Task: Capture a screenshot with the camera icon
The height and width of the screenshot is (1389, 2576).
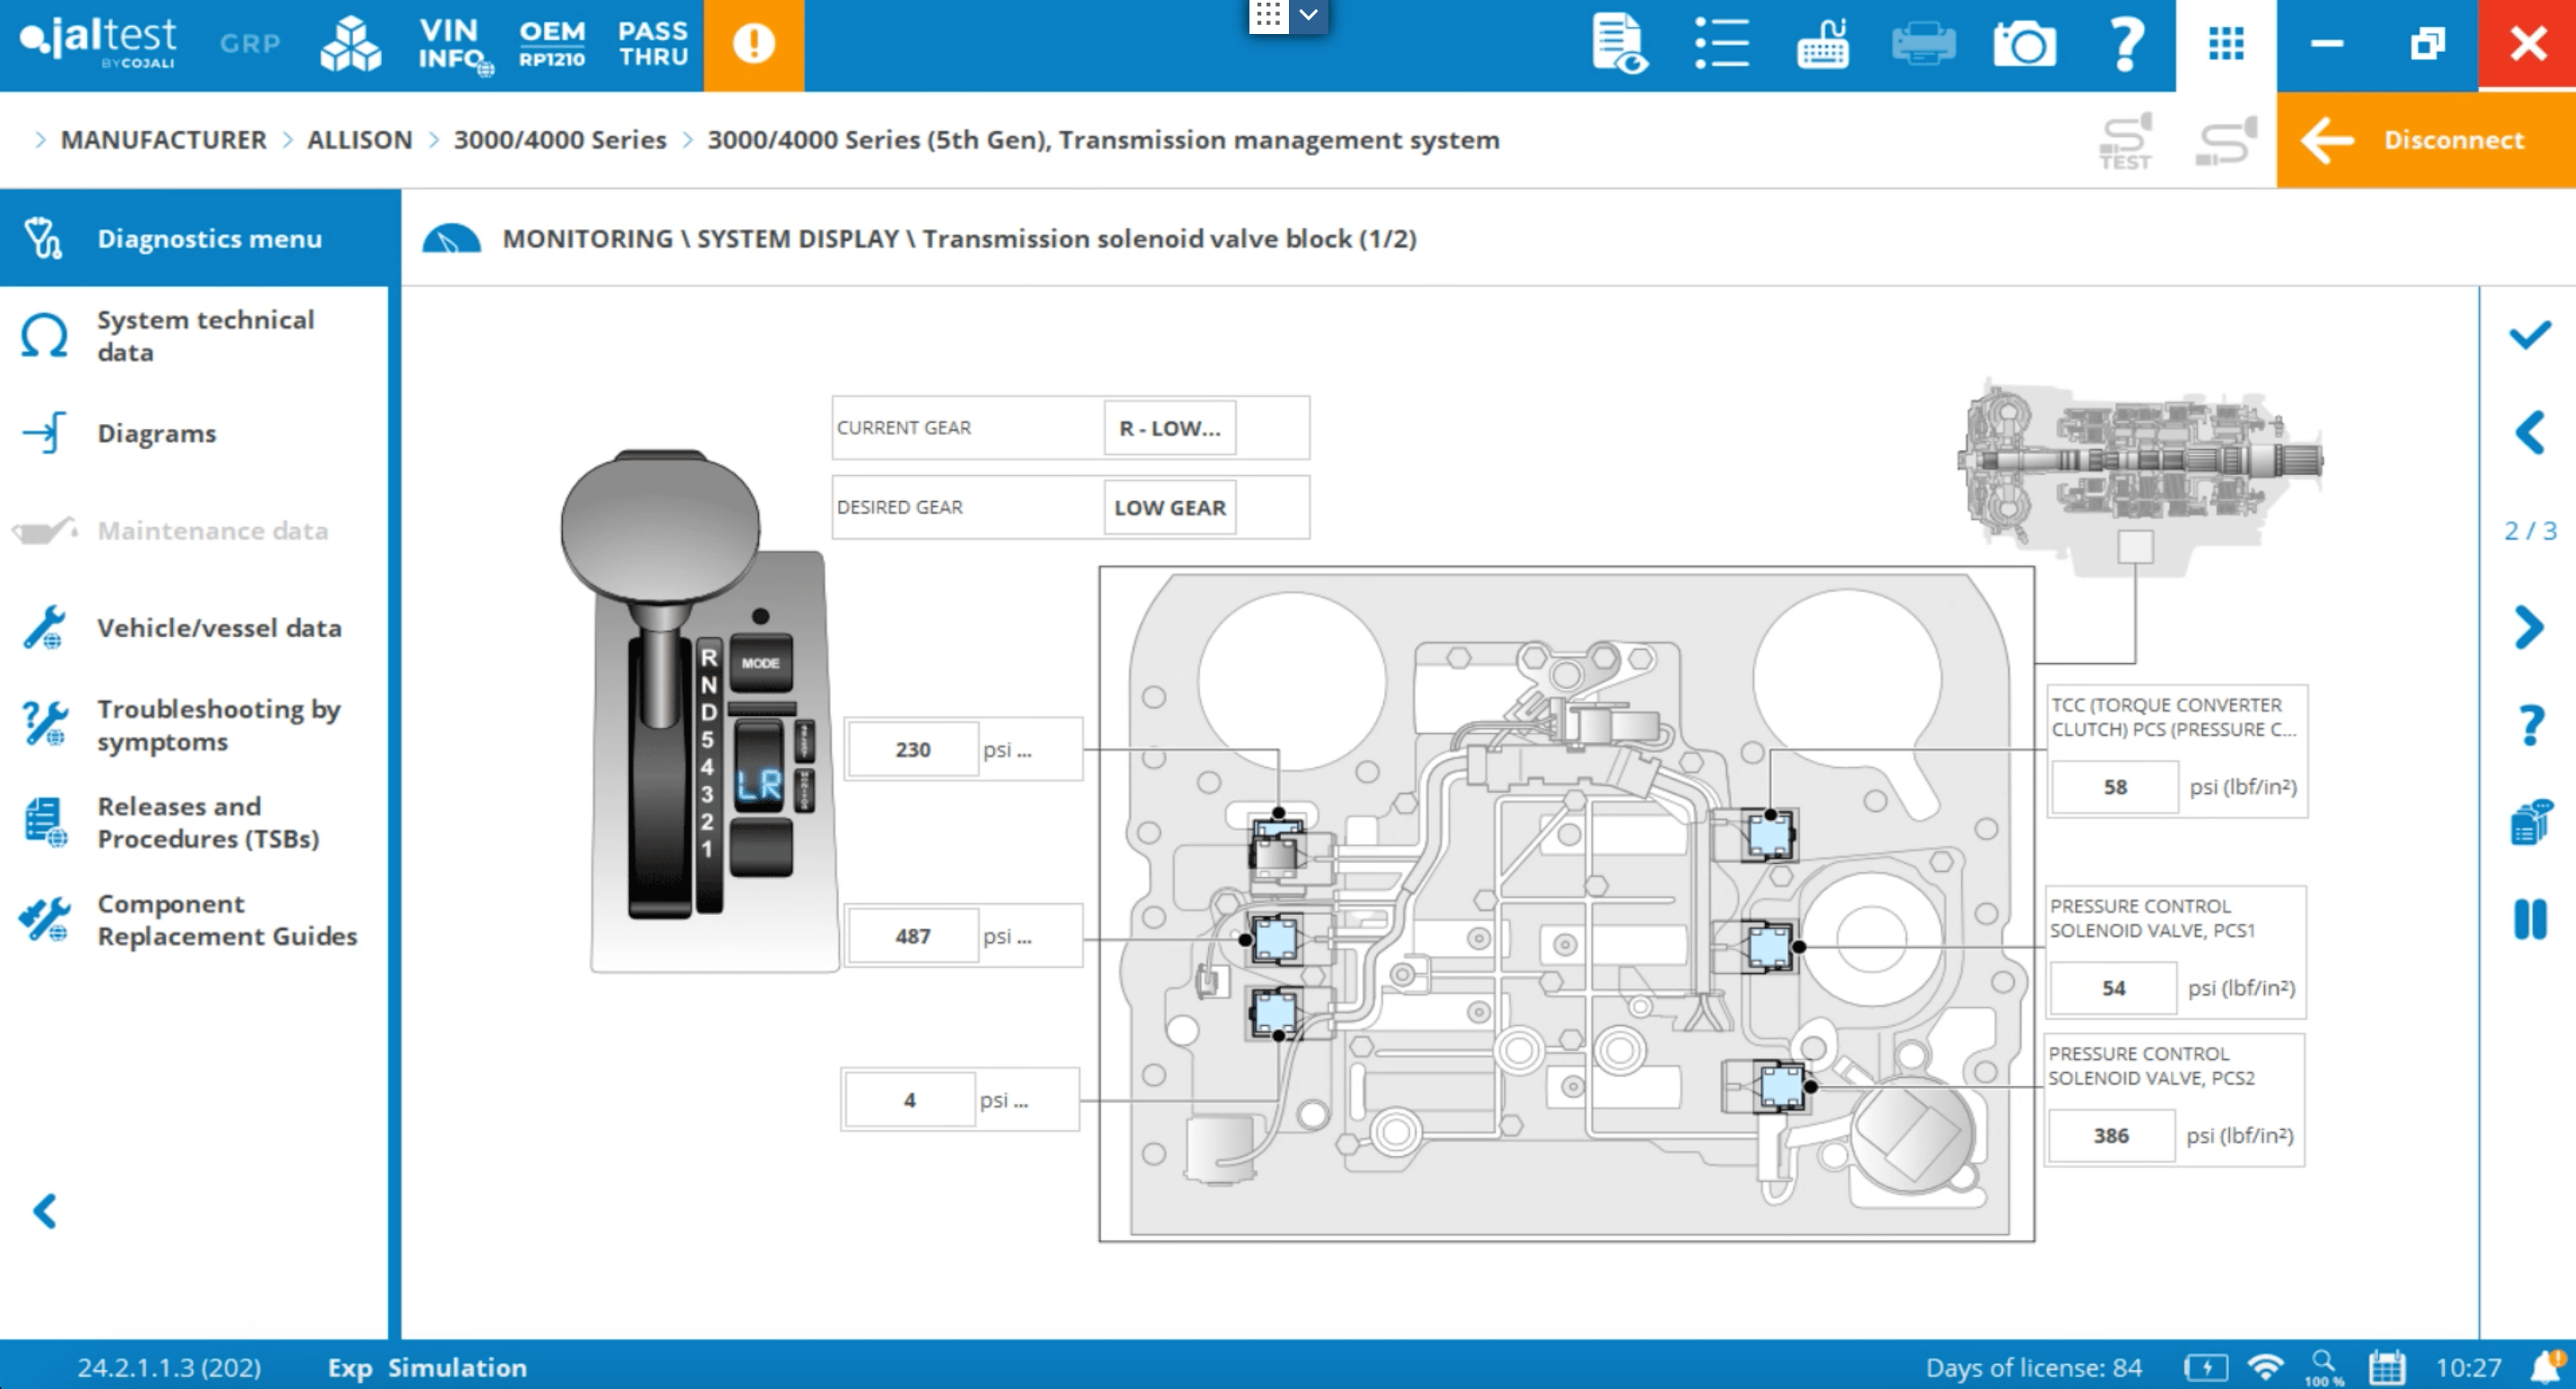Action: point(2024,44)
